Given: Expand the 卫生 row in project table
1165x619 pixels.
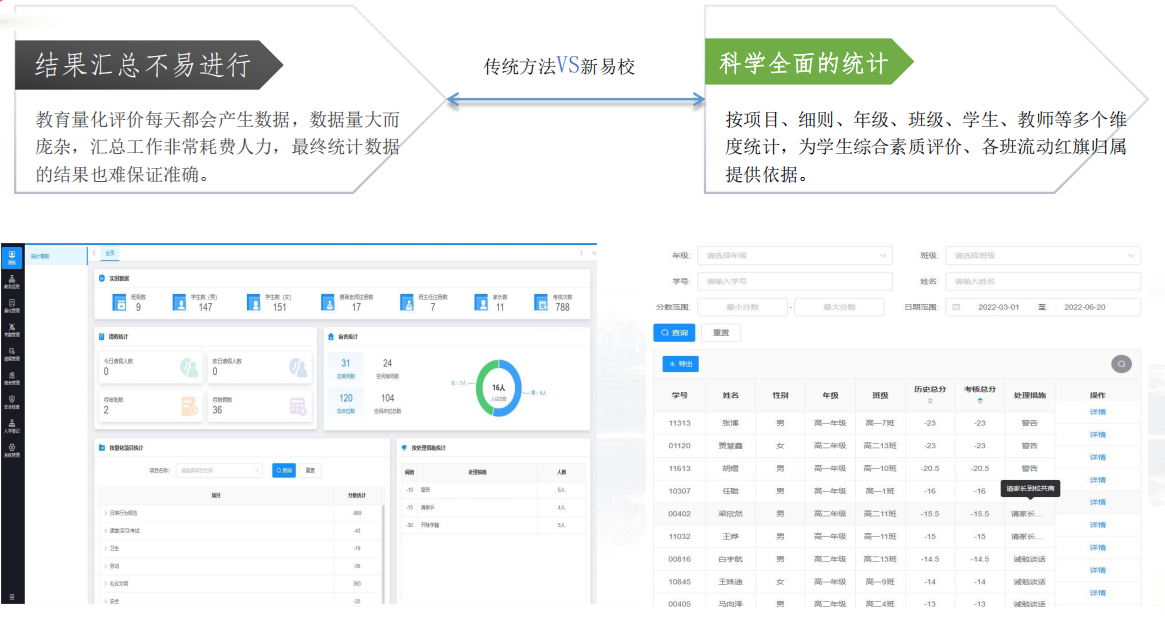Looking at the screenshot, I should 105,548.
